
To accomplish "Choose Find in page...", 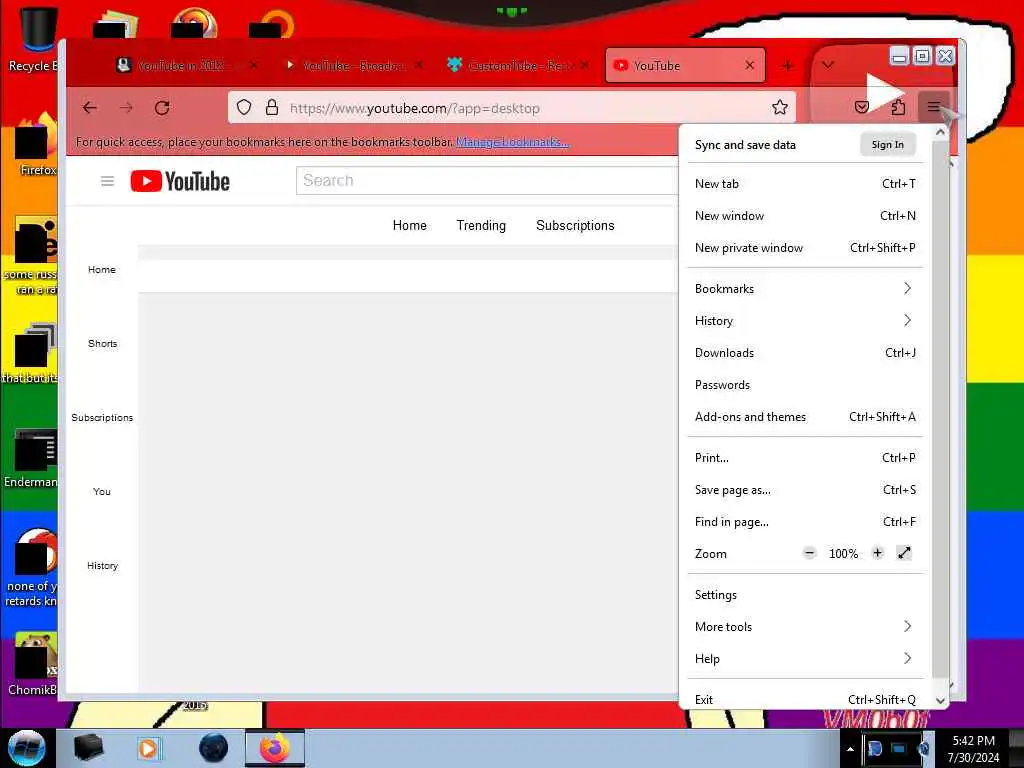I will coord(805,522).
